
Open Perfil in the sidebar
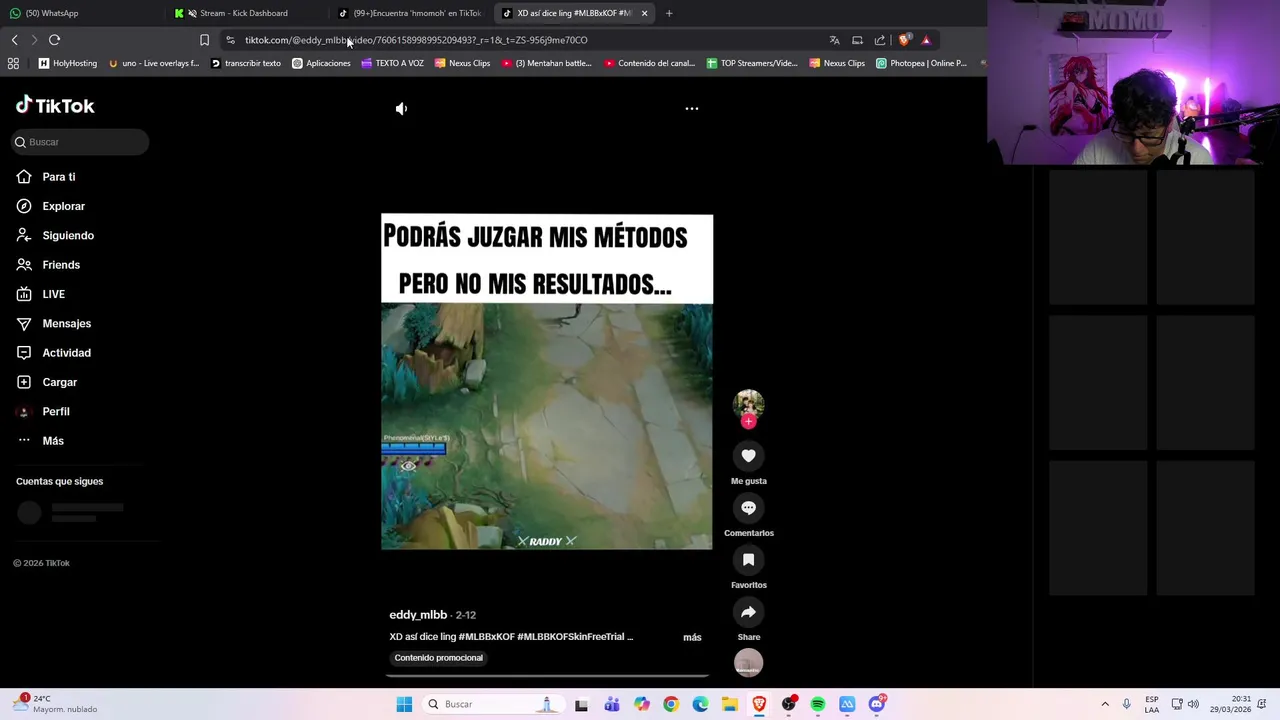pos(55,411)
